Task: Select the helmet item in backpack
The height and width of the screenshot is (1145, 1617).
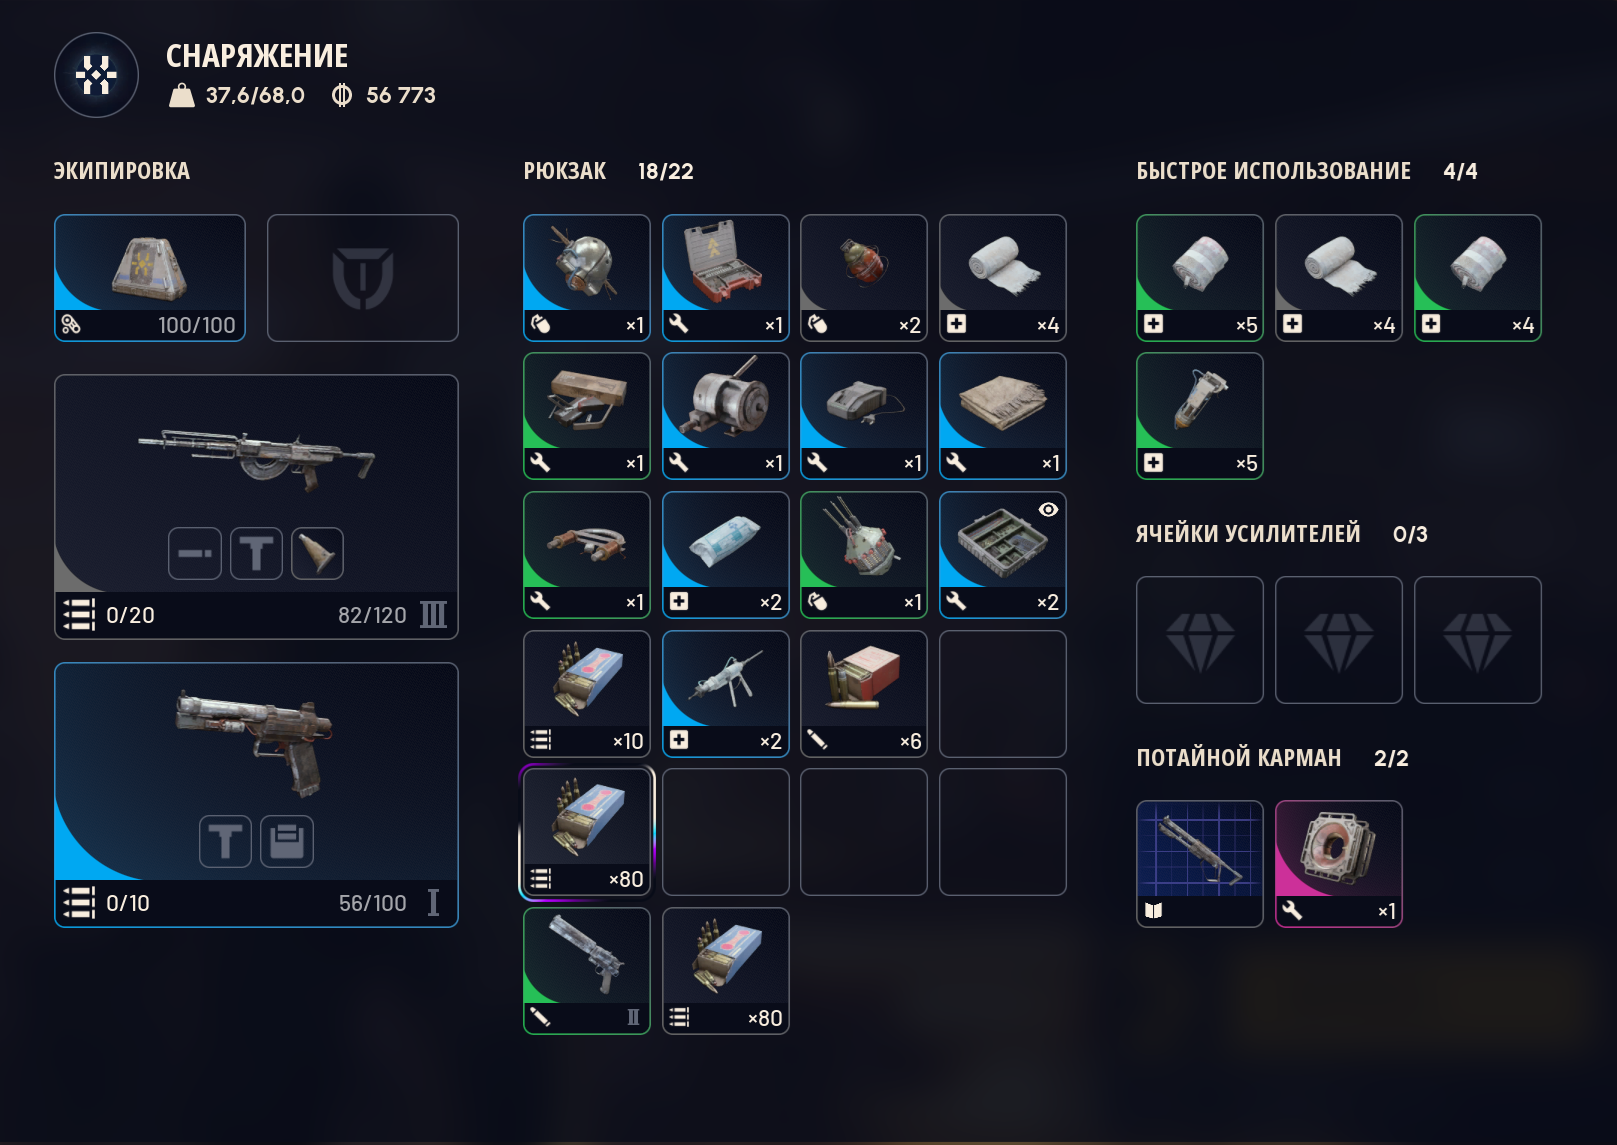Action: [x=587, y=278]
